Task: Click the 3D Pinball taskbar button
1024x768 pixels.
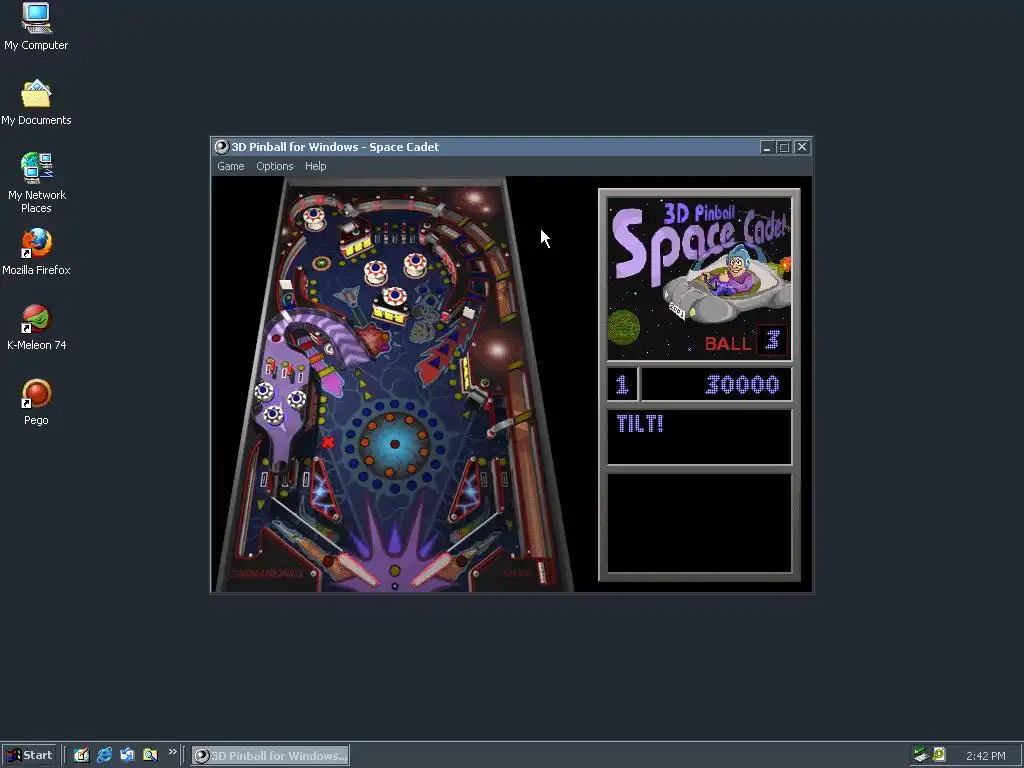Action: point(270,756)
